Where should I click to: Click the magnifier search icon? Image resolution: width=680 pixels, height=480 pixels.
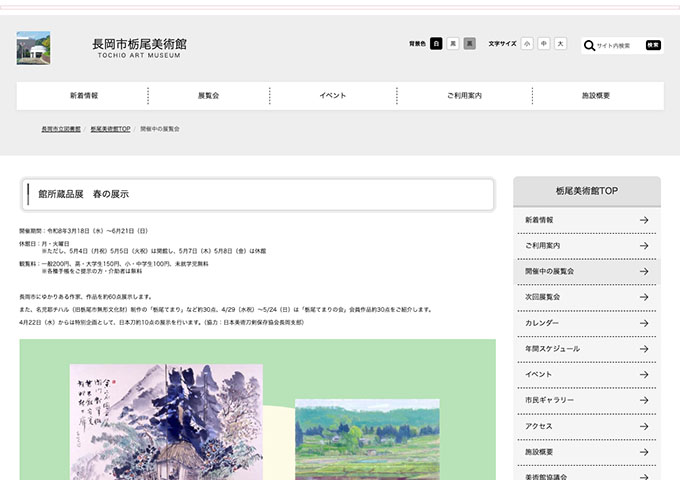[x=589, y=46]
